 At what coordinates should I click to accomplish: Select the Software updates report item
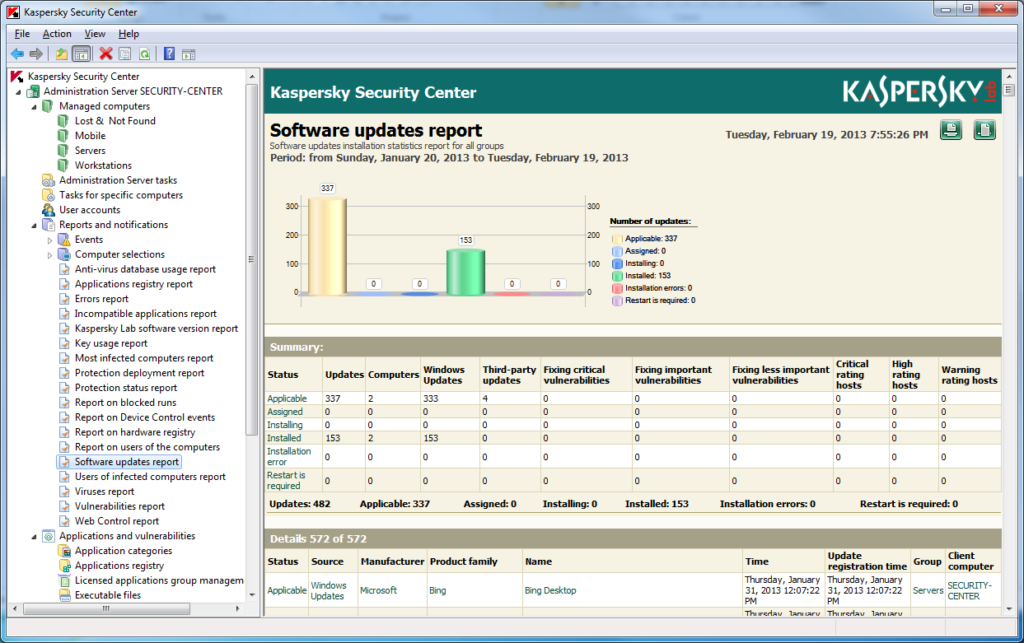126,462
